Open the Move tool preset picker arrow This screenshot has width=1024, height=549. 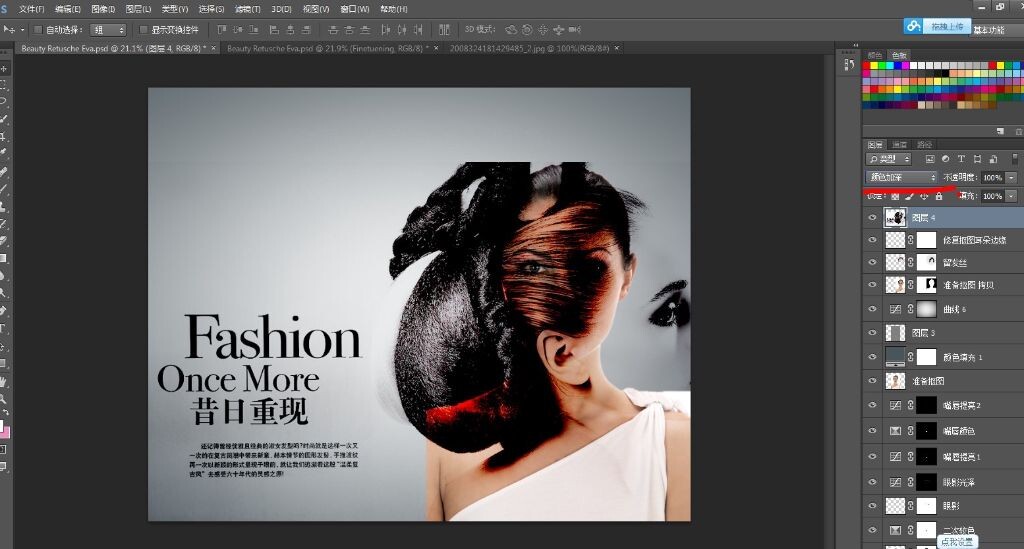[x=22, y=29]
